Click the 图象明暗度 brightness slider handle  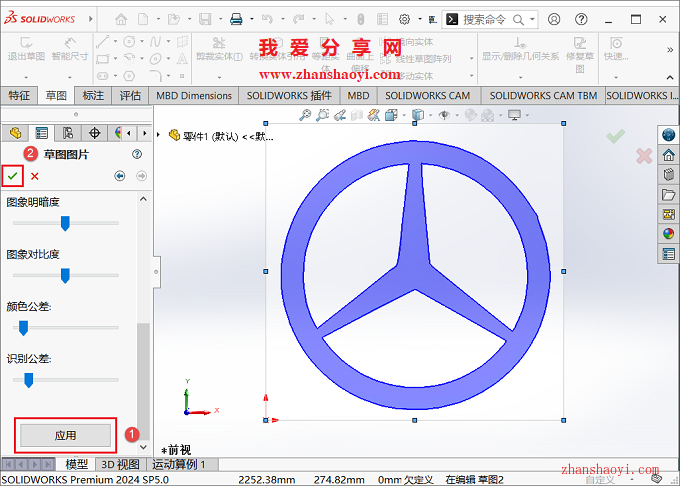[x=65, y=222]
